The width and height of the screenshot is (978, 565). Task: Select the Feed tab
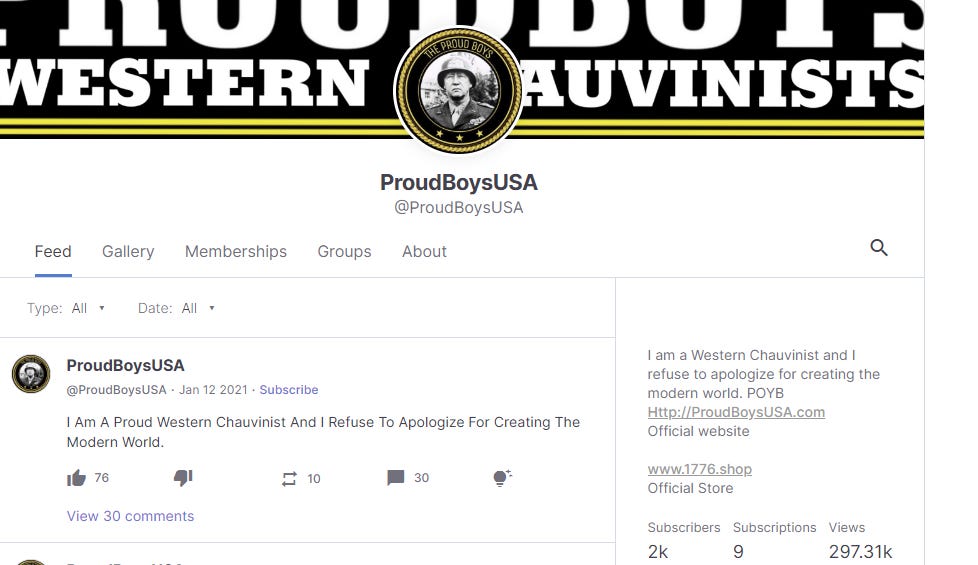tap(53, 251)
